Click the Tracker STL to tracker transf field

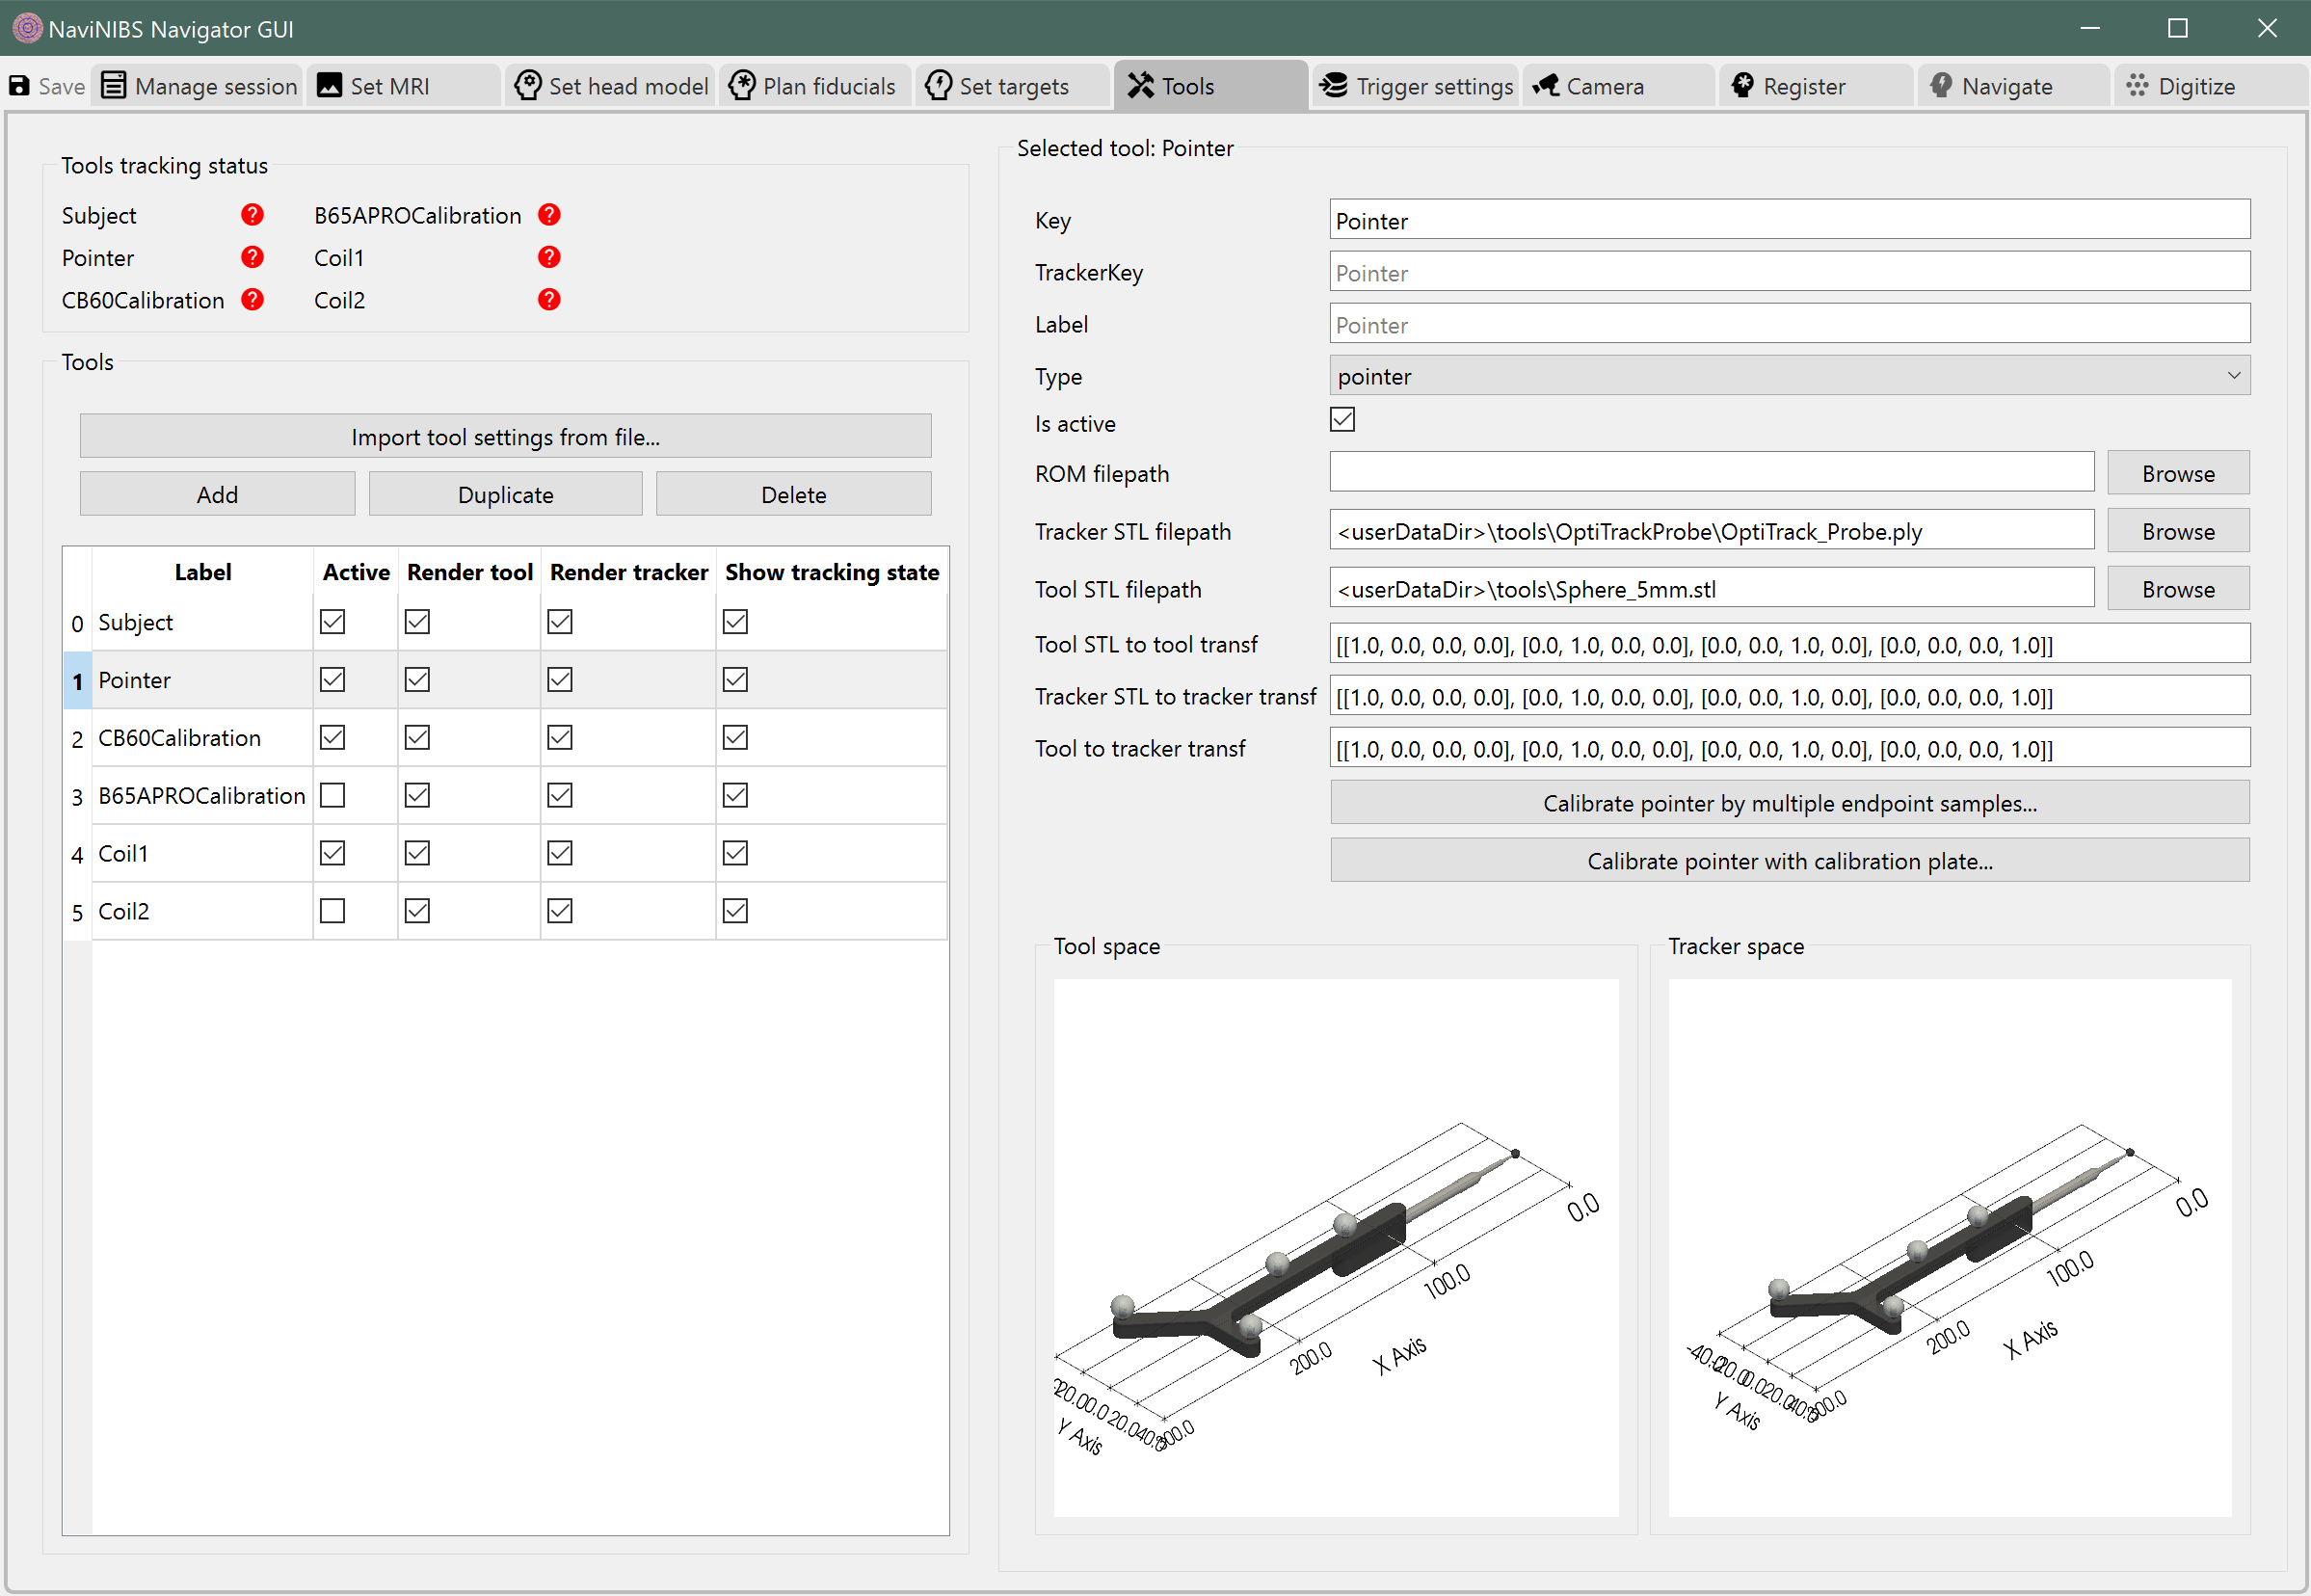click(x=1790, y=696)
